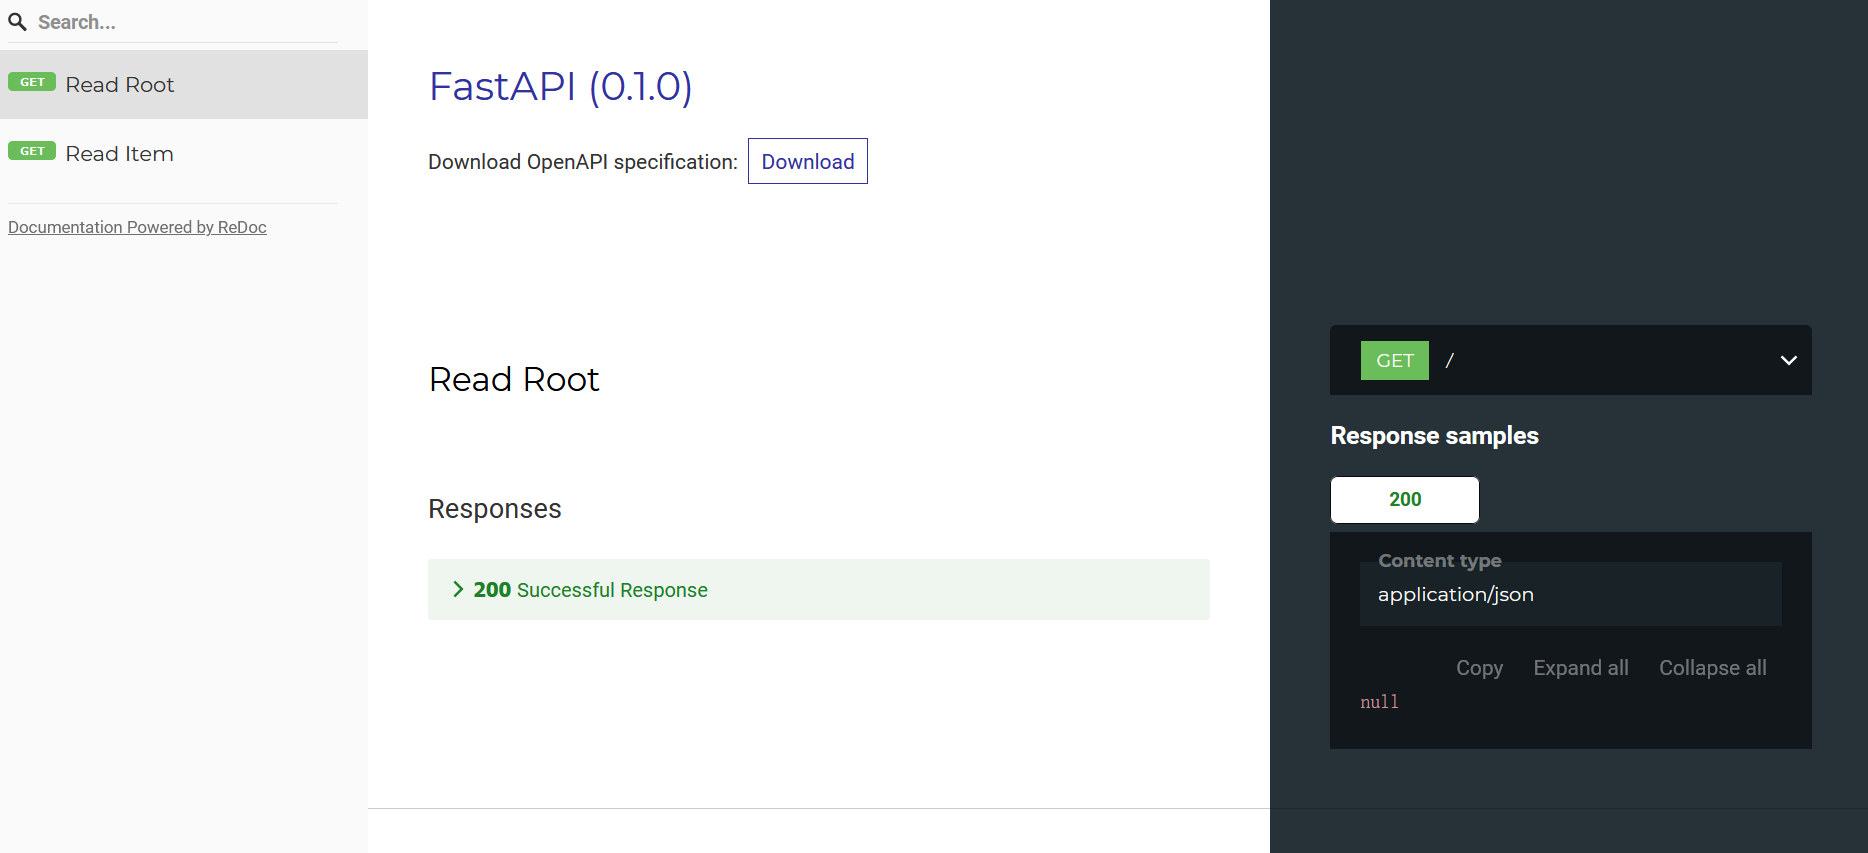Click the search magnifier icon
The height and width of the screenshot is (853, 1868).
(x=17, y=22)
